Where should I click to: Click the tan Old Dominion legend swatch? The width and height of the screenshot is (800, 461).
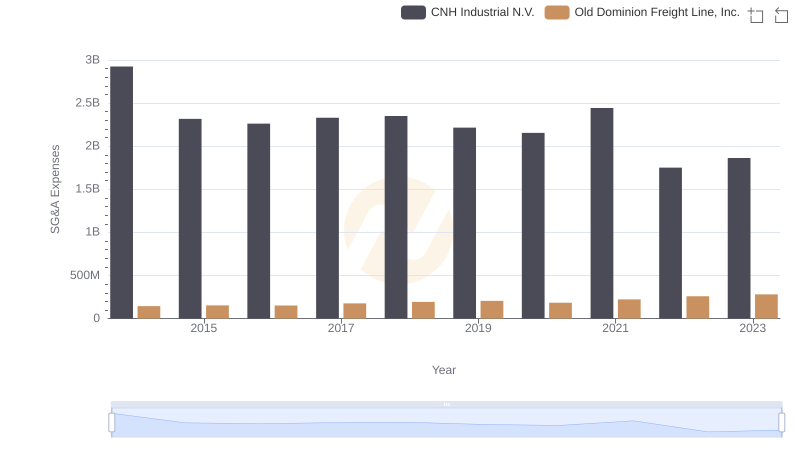point(557,12)
